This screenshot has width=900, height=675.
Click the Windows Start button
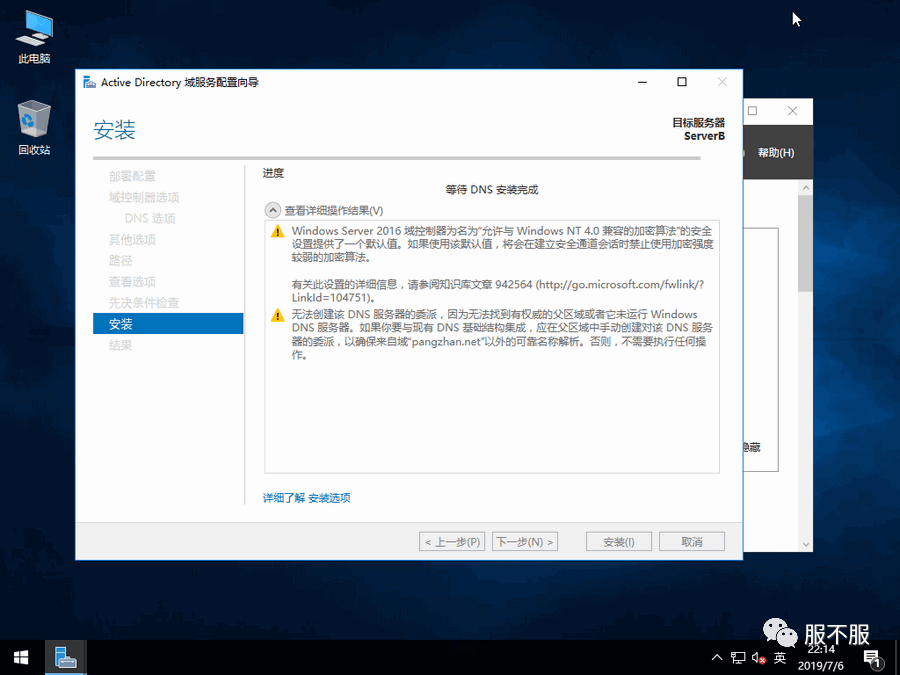(21, 658)
